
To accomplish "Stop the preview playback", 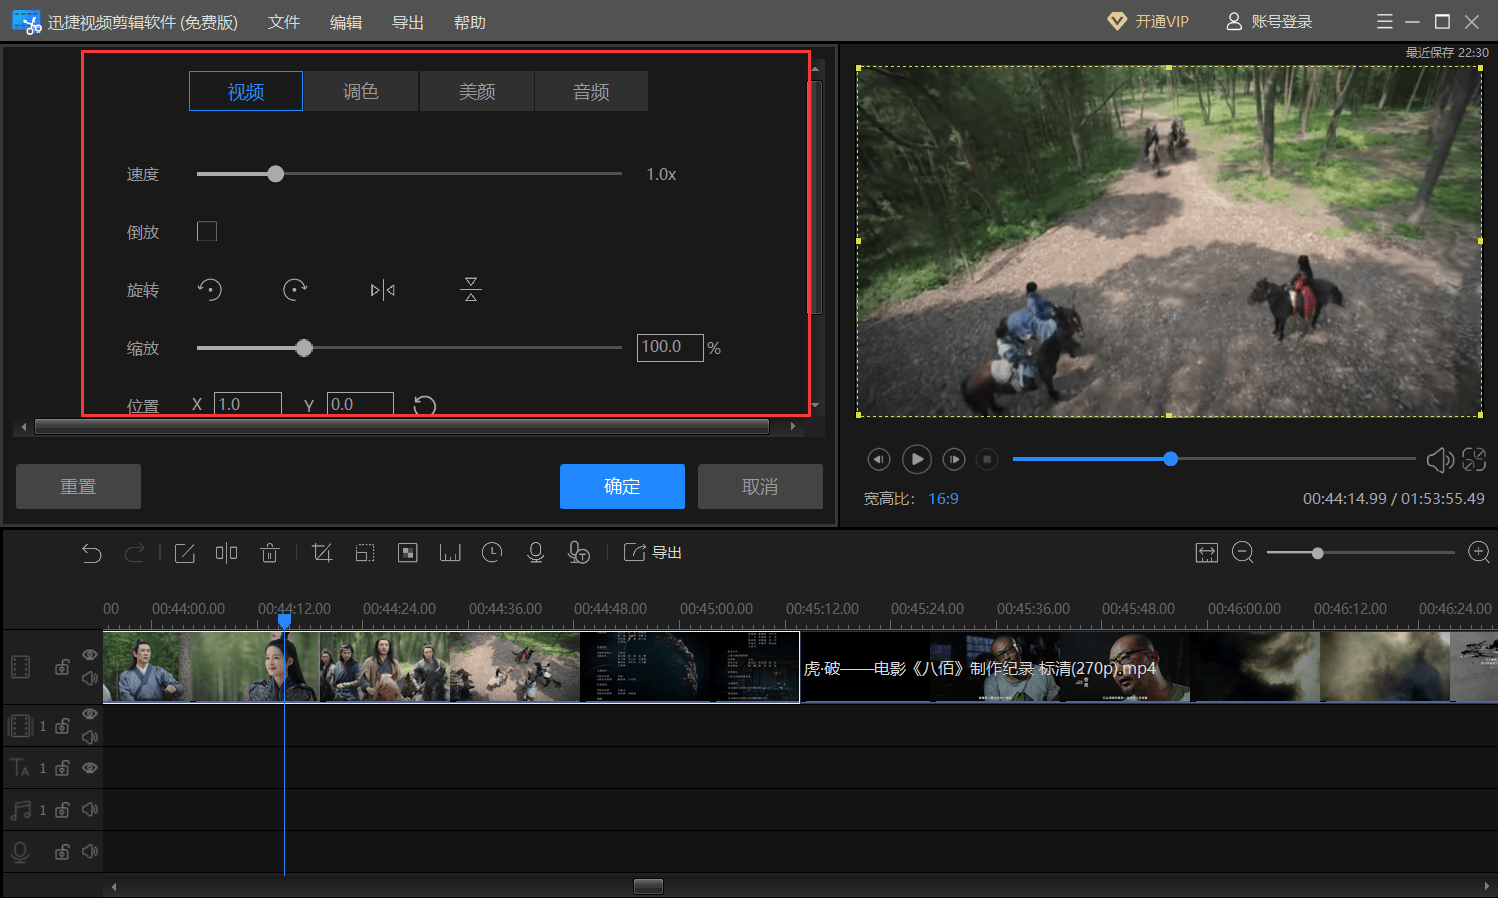I will click(987, 459).
